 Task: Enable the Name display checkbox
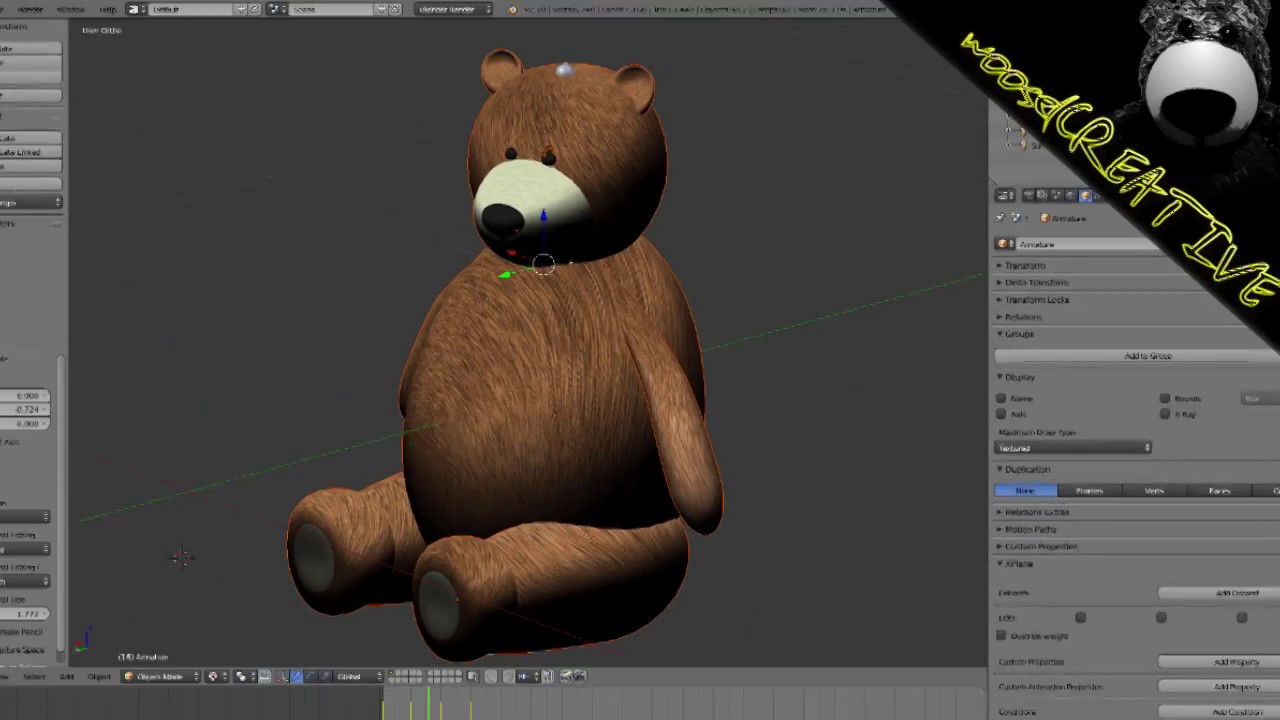pyautogui.click(x=1001, y=398)
